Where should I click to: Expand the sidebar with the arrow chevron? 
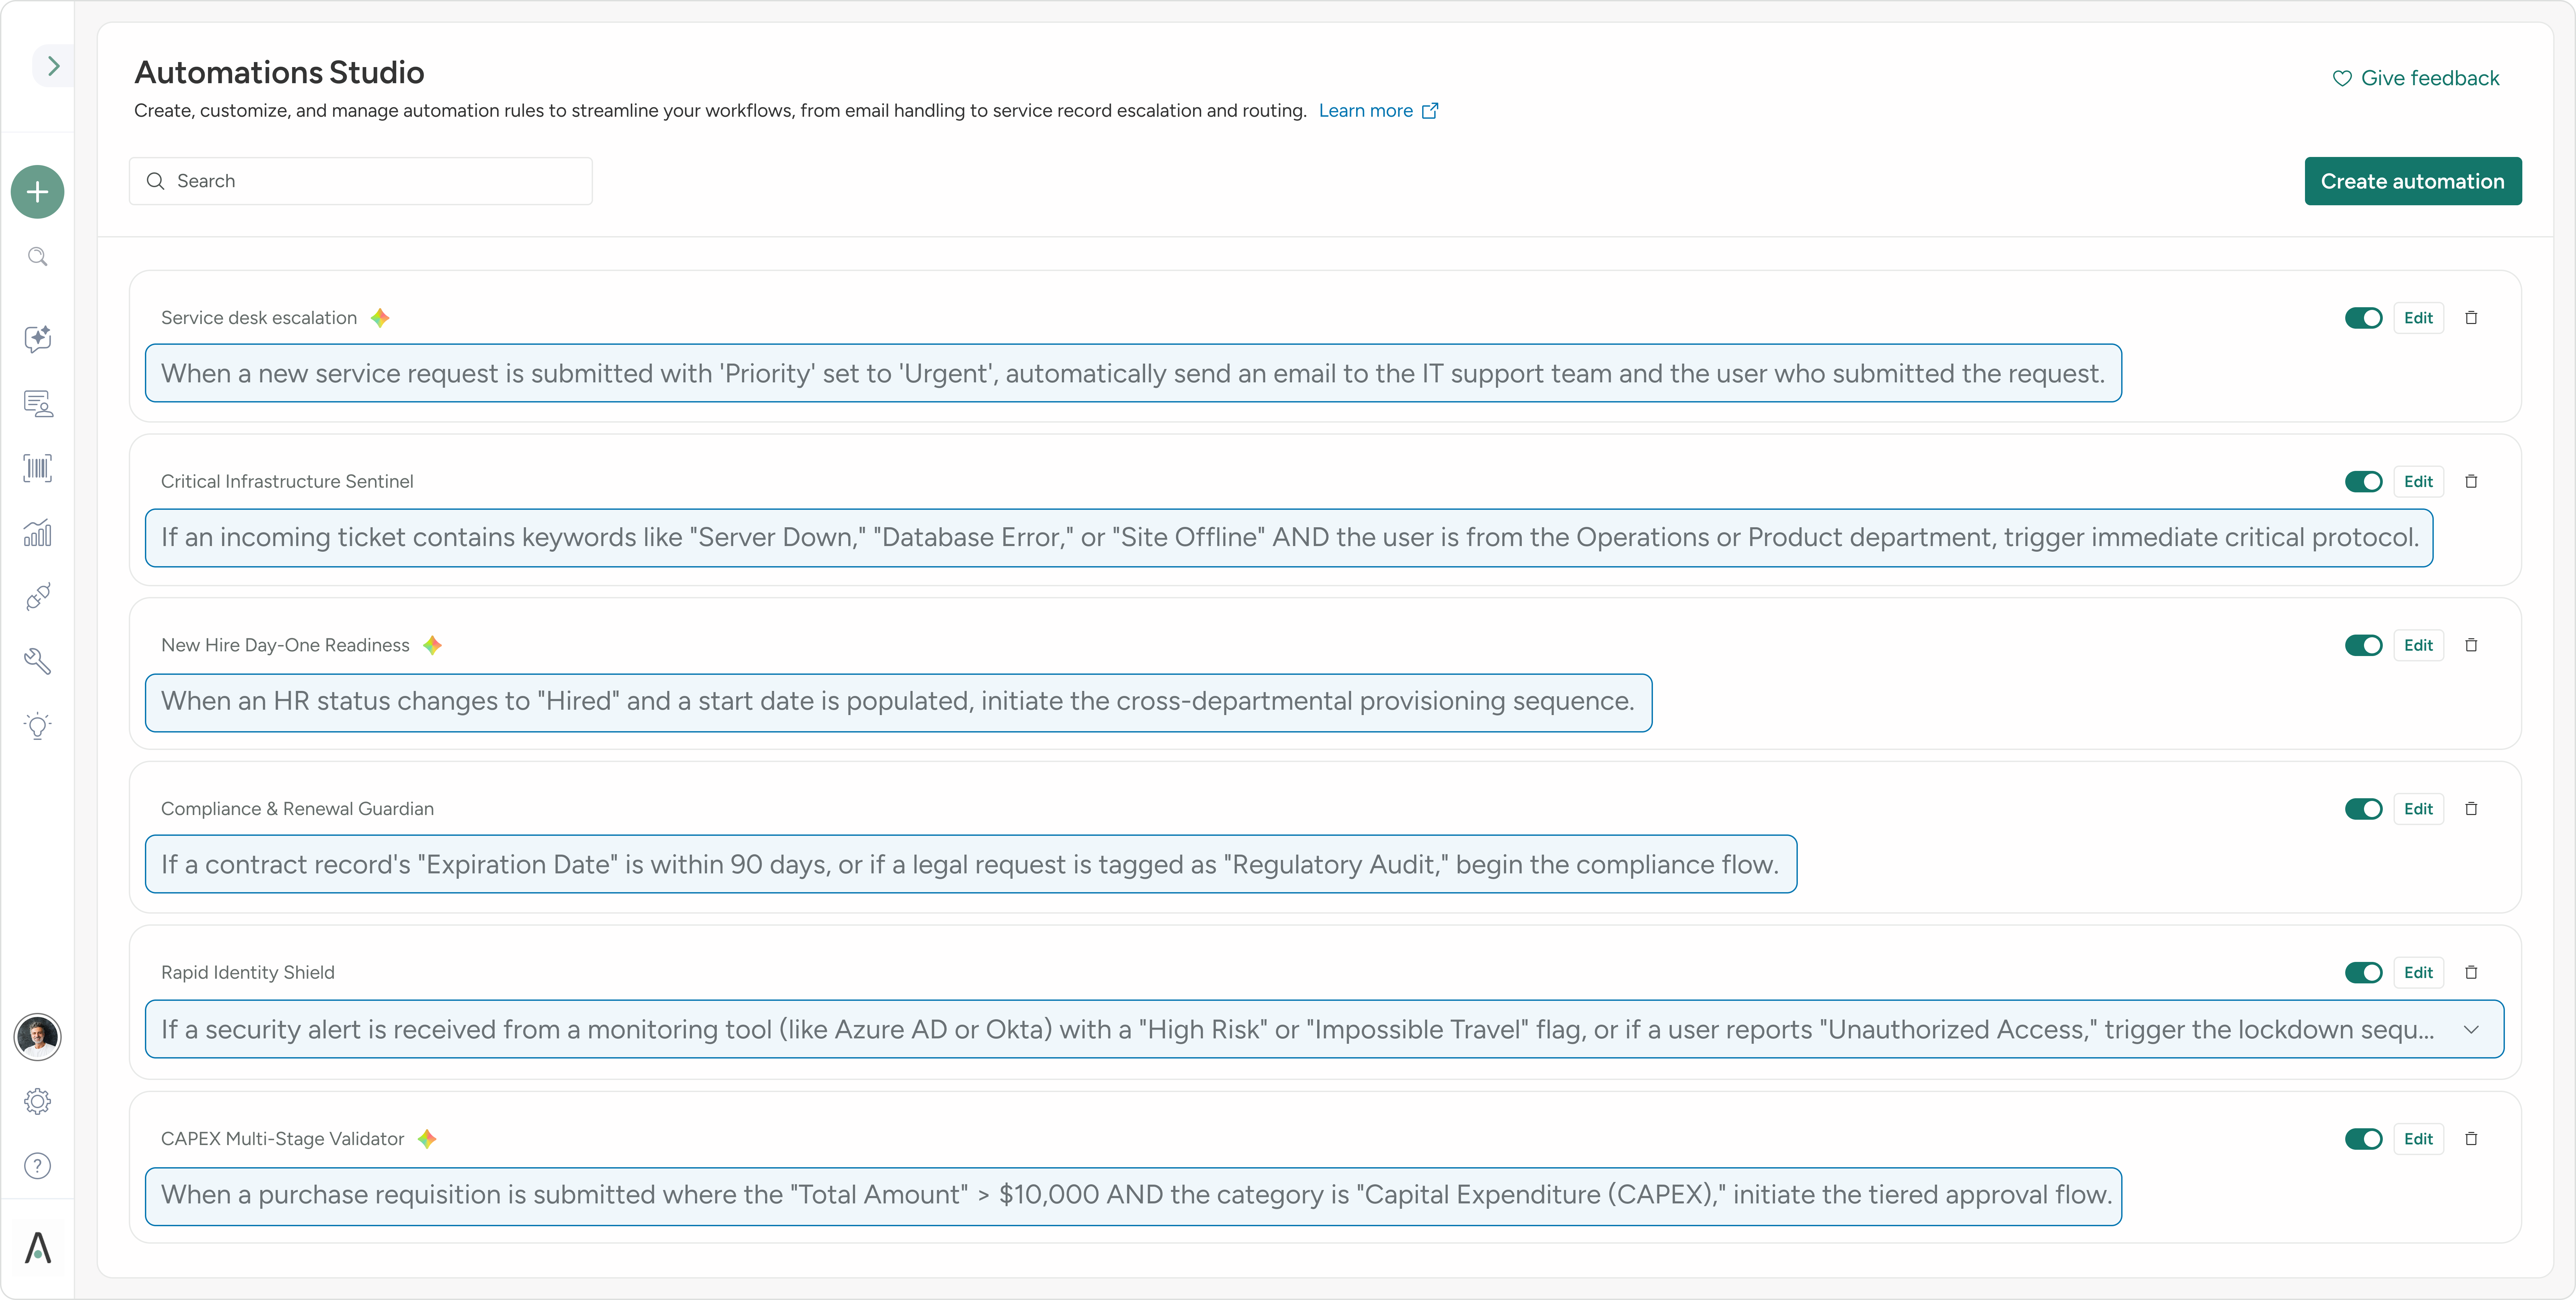click(x=53, y=66)
